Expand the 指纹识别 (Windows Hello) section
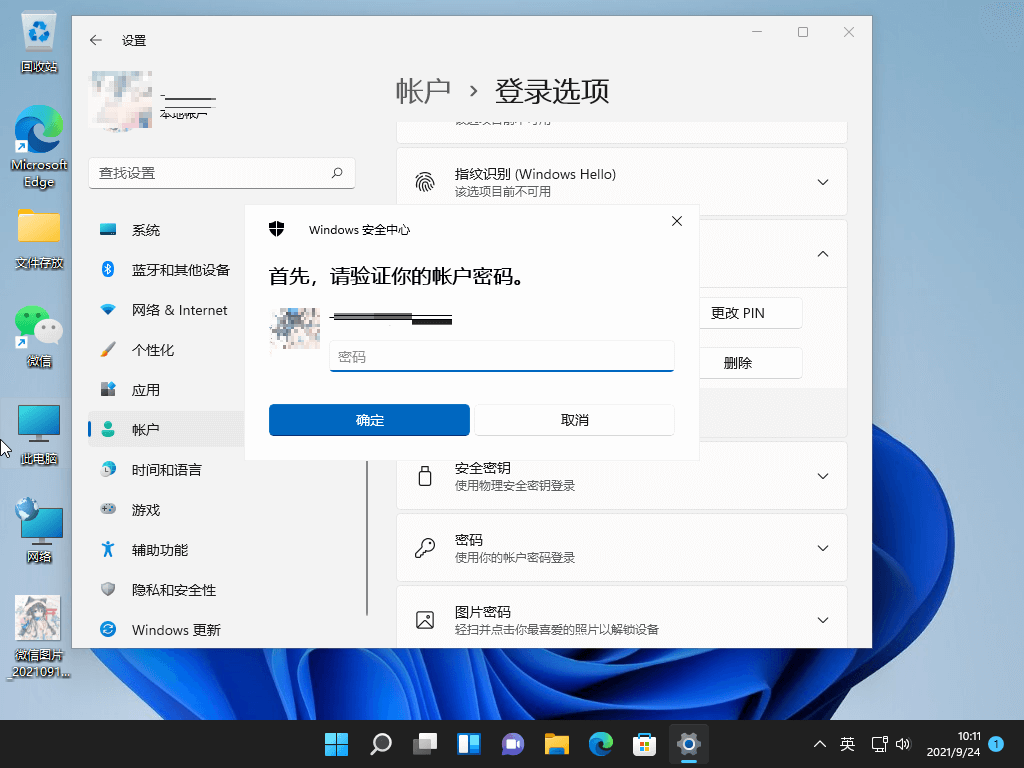The width and height of the screenshot is (1024, 768). (822, 181)
